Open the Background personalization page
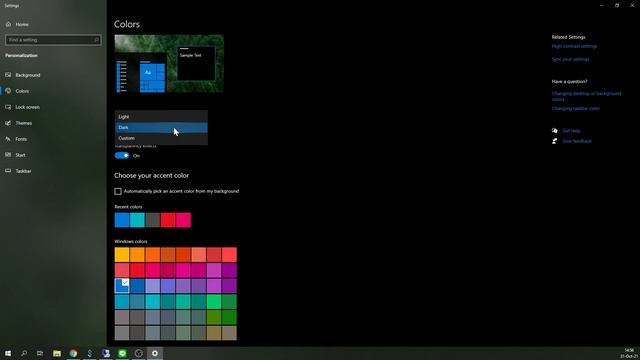This screenshot has height=360, width=640. (x=23, y=75)
